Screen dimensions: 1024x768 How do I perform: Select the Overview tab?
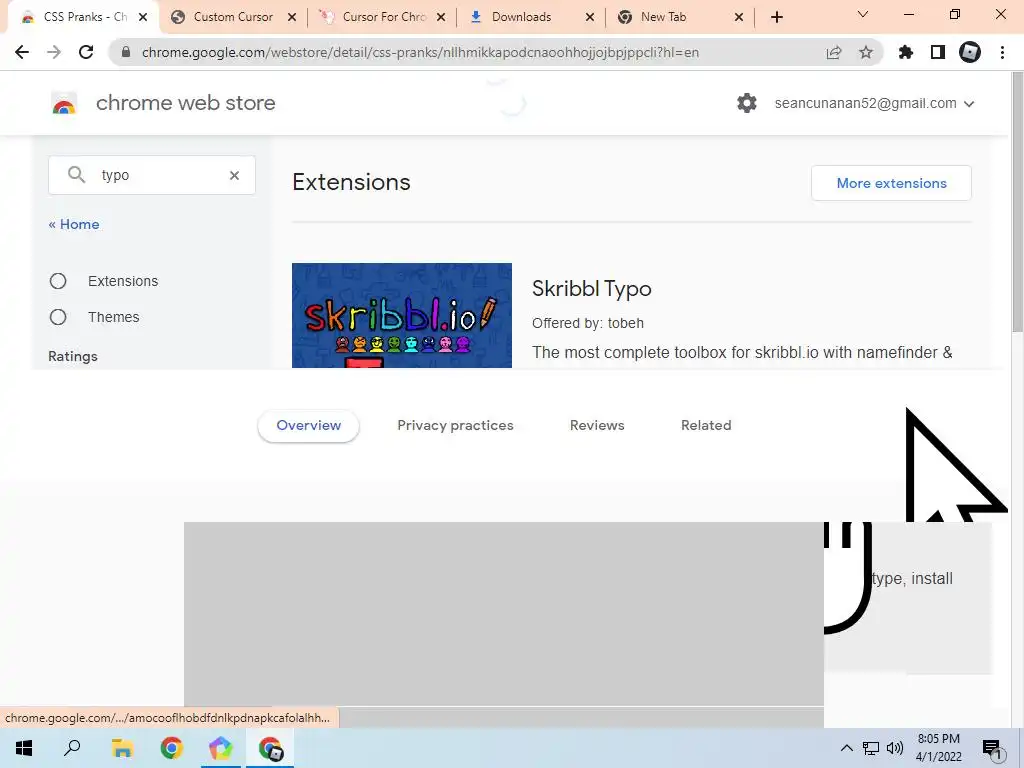click(308, 425)
